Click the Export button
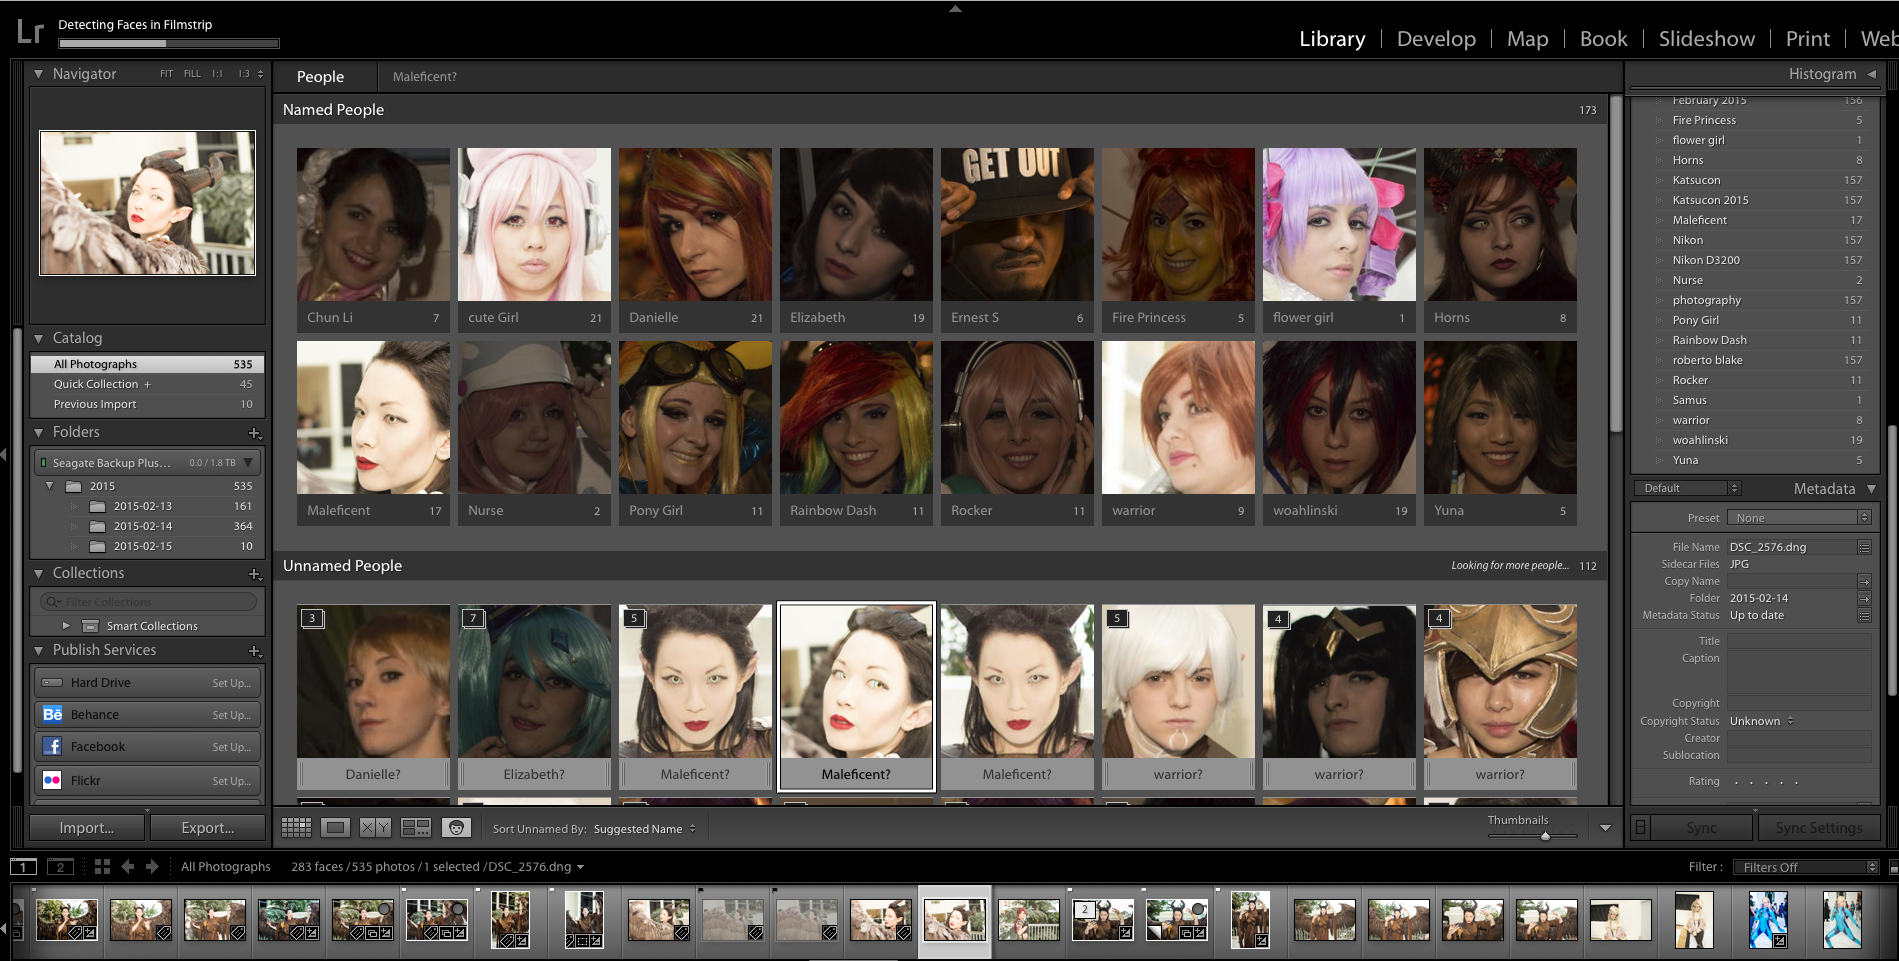1899x961 pixels. [x=208, y=828]
